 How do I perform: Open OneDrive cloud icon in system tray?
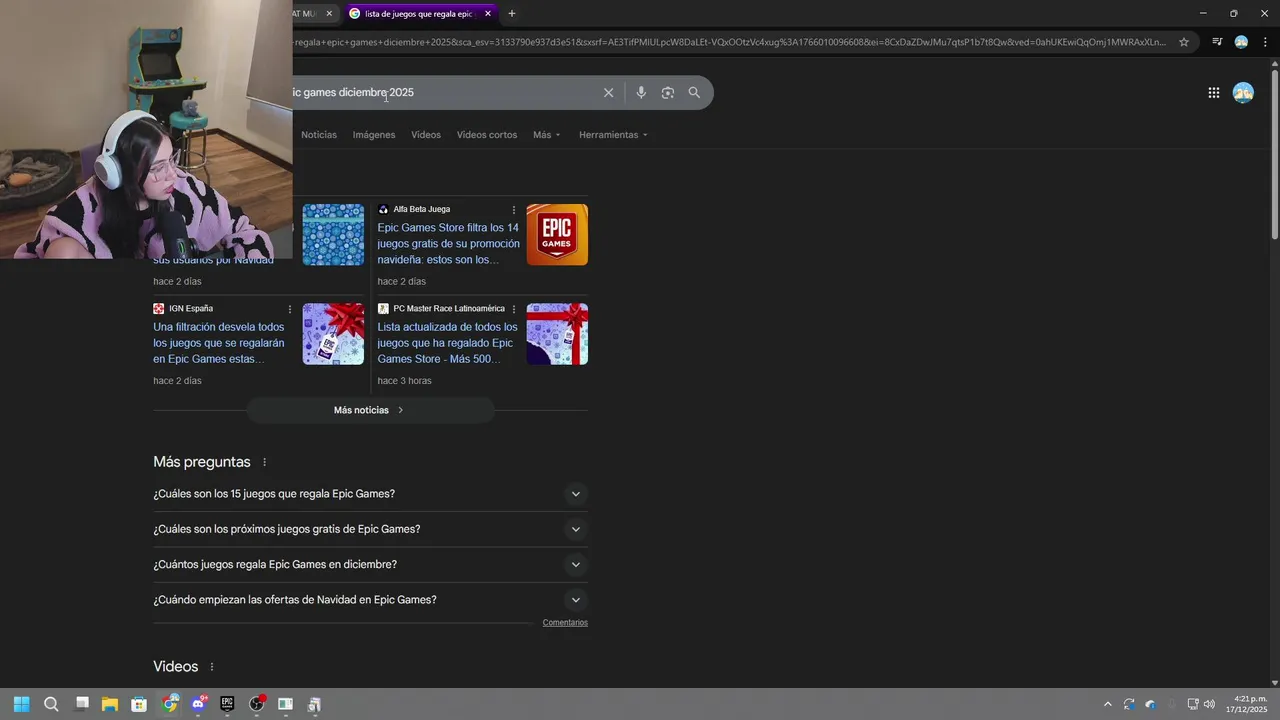click(1150, 704)
